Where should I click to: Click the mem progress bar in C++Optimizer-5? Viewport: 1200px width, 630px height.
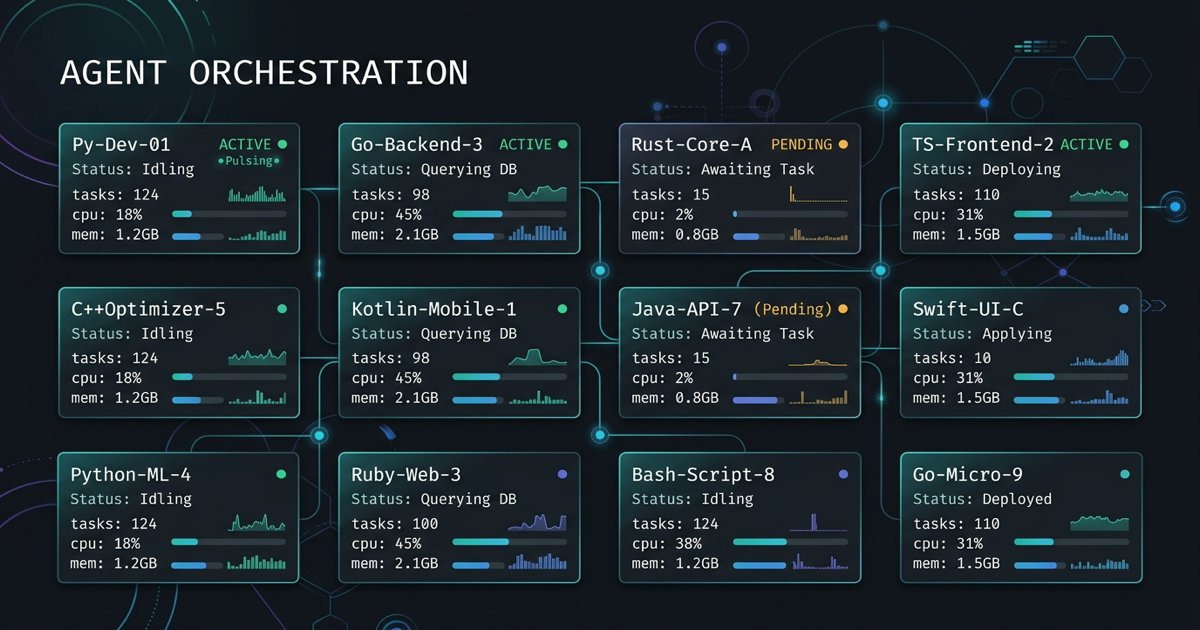[x=198, y=400]
